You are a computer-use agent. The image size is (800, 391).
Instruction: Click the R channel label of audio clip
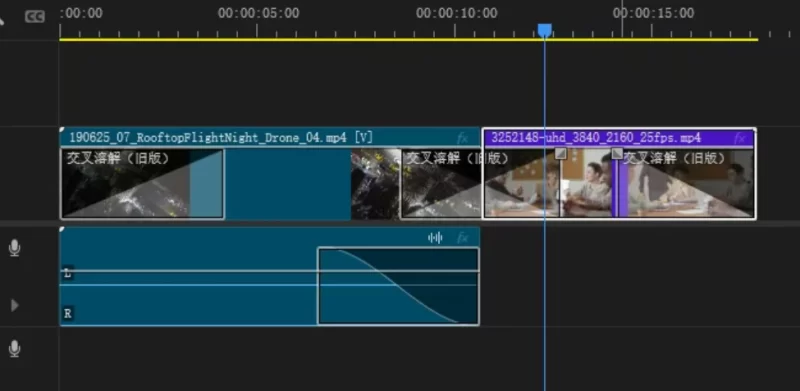click(x=67, y=313)
